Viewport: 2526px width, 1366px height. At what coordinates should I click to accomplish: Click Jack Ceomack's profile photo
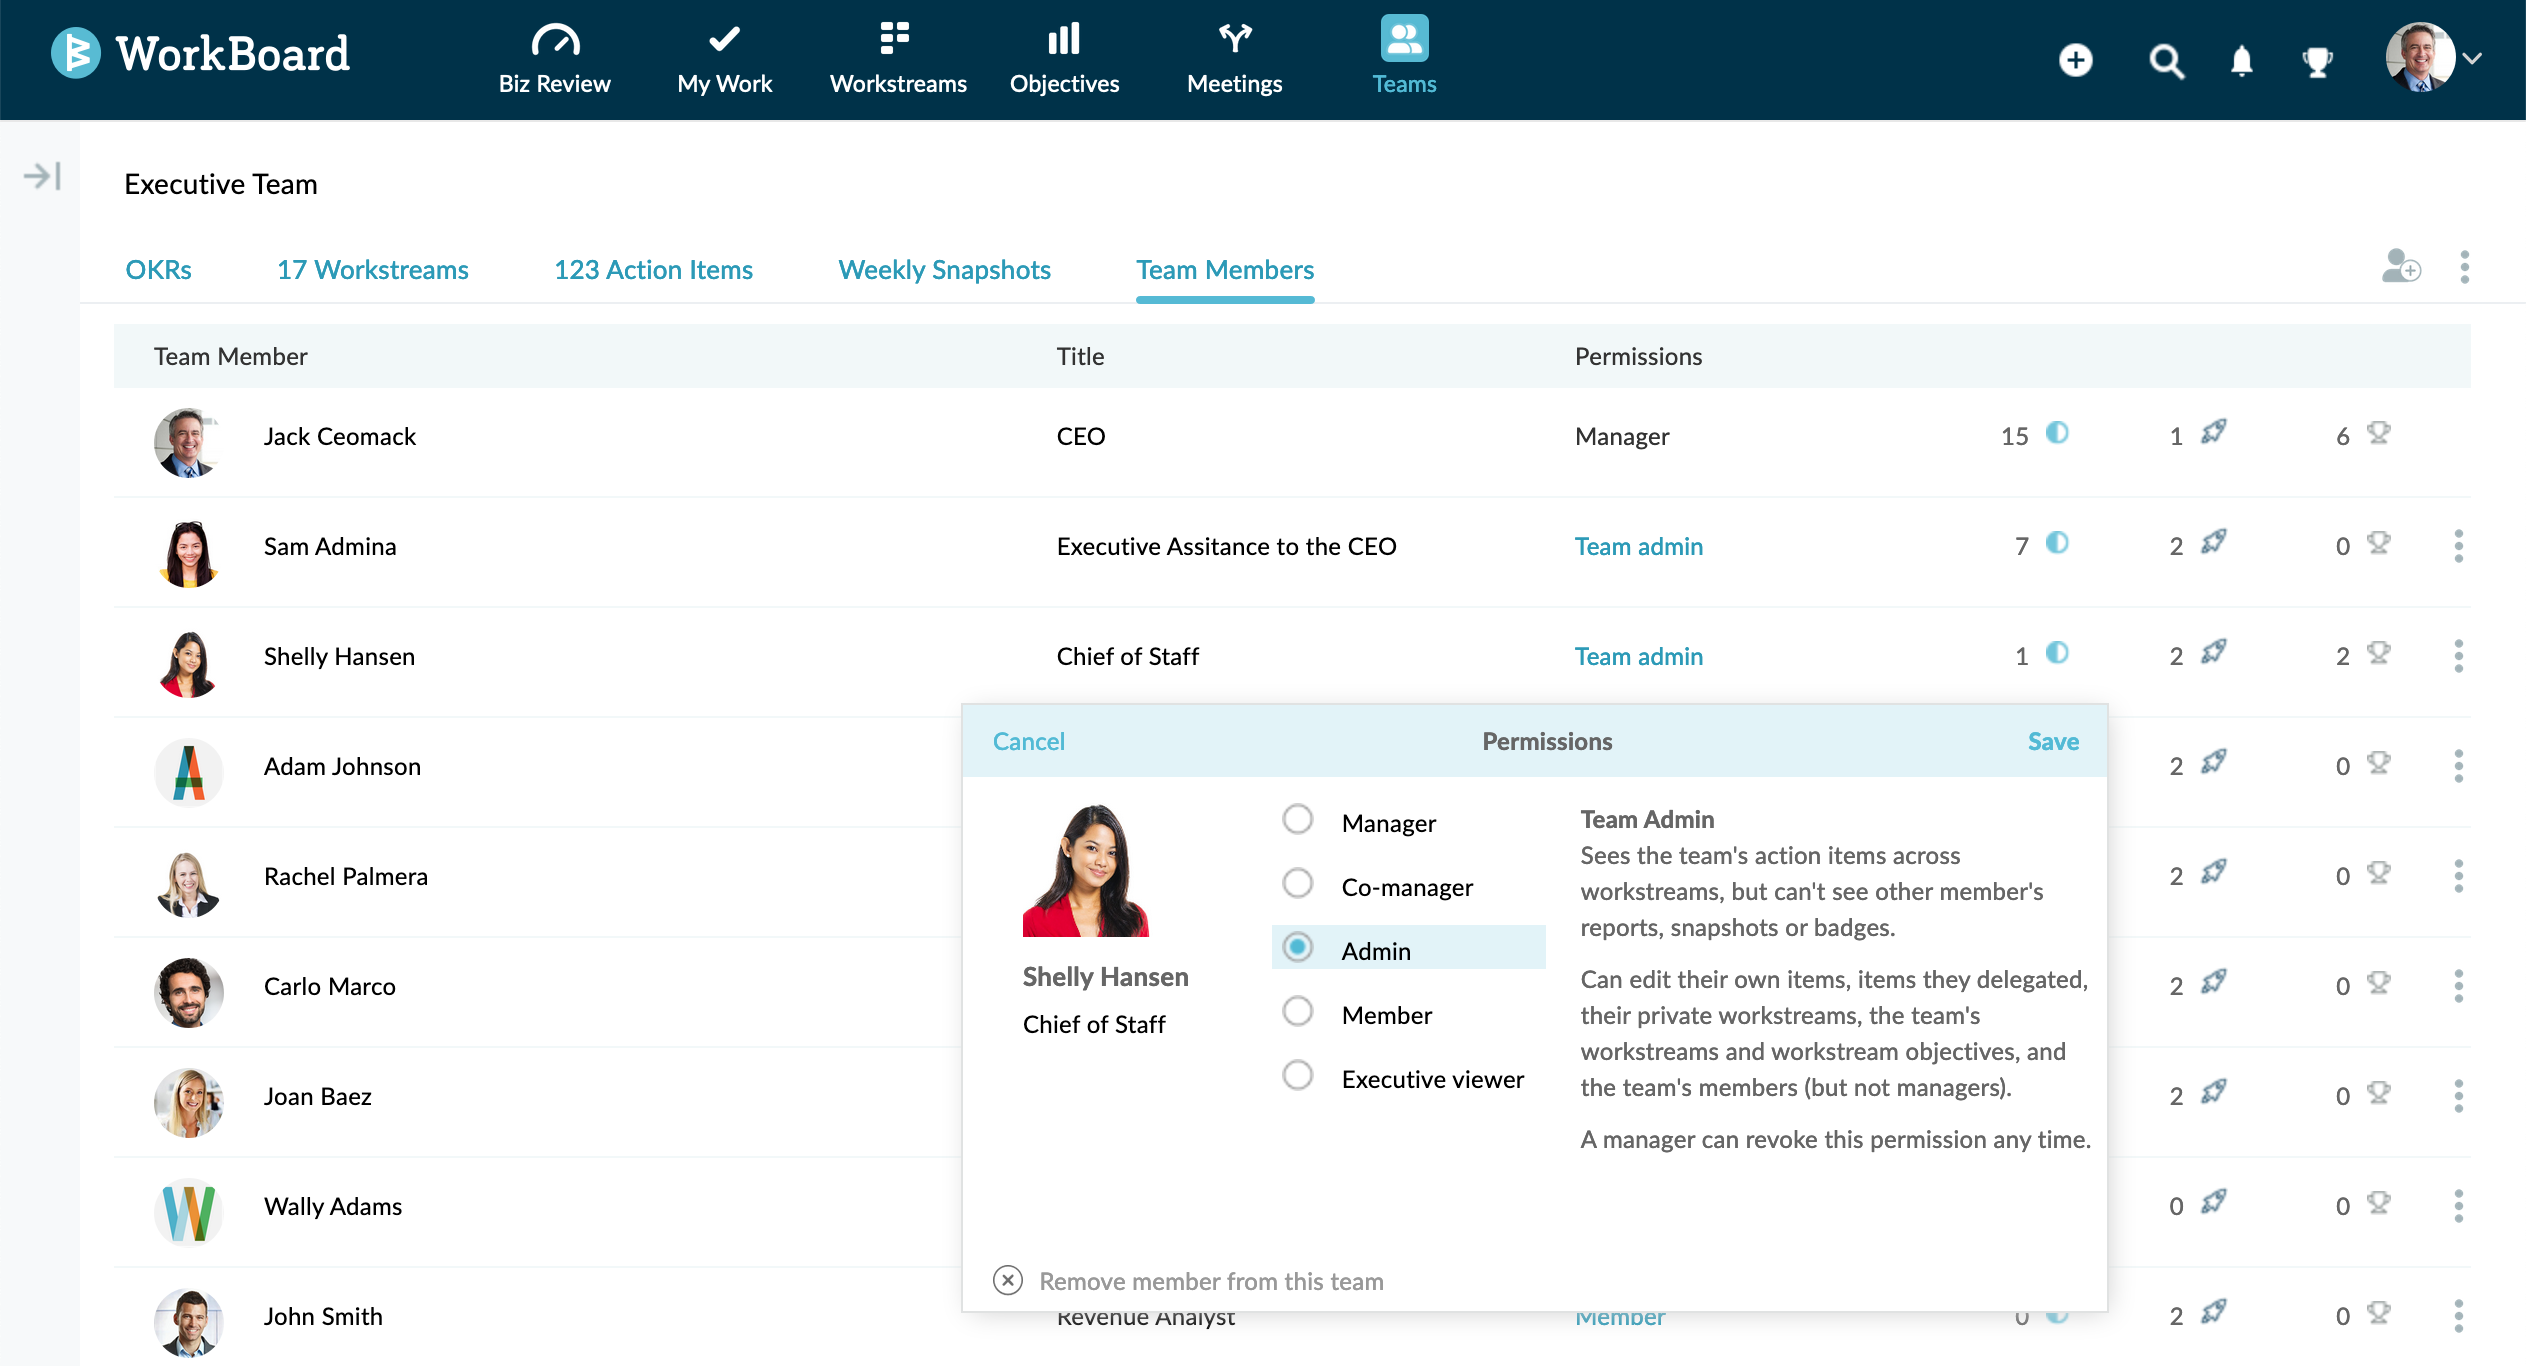pos(187,442)
